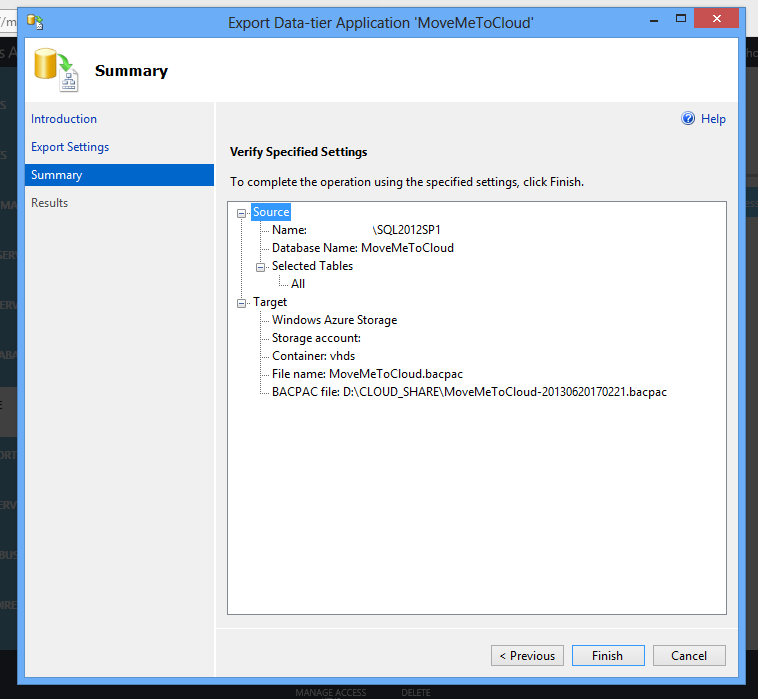Collapse the Source tree node

tap(241, 213)
